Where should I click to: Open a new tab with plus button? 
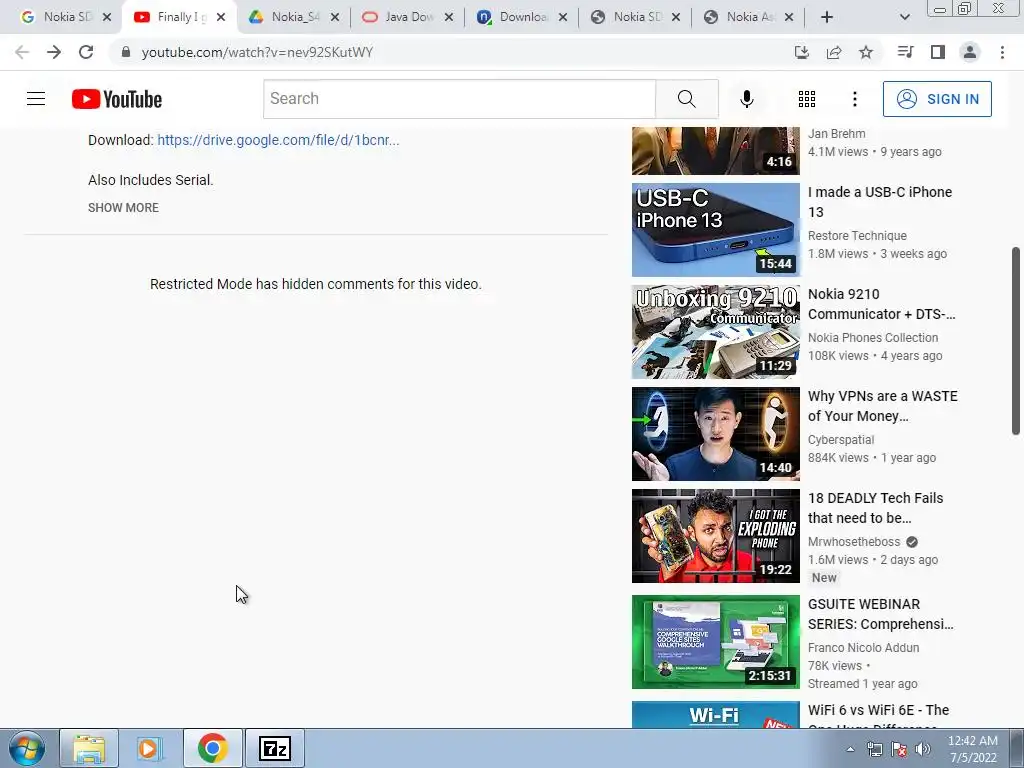pyautogui.click(x=827, y=17)
